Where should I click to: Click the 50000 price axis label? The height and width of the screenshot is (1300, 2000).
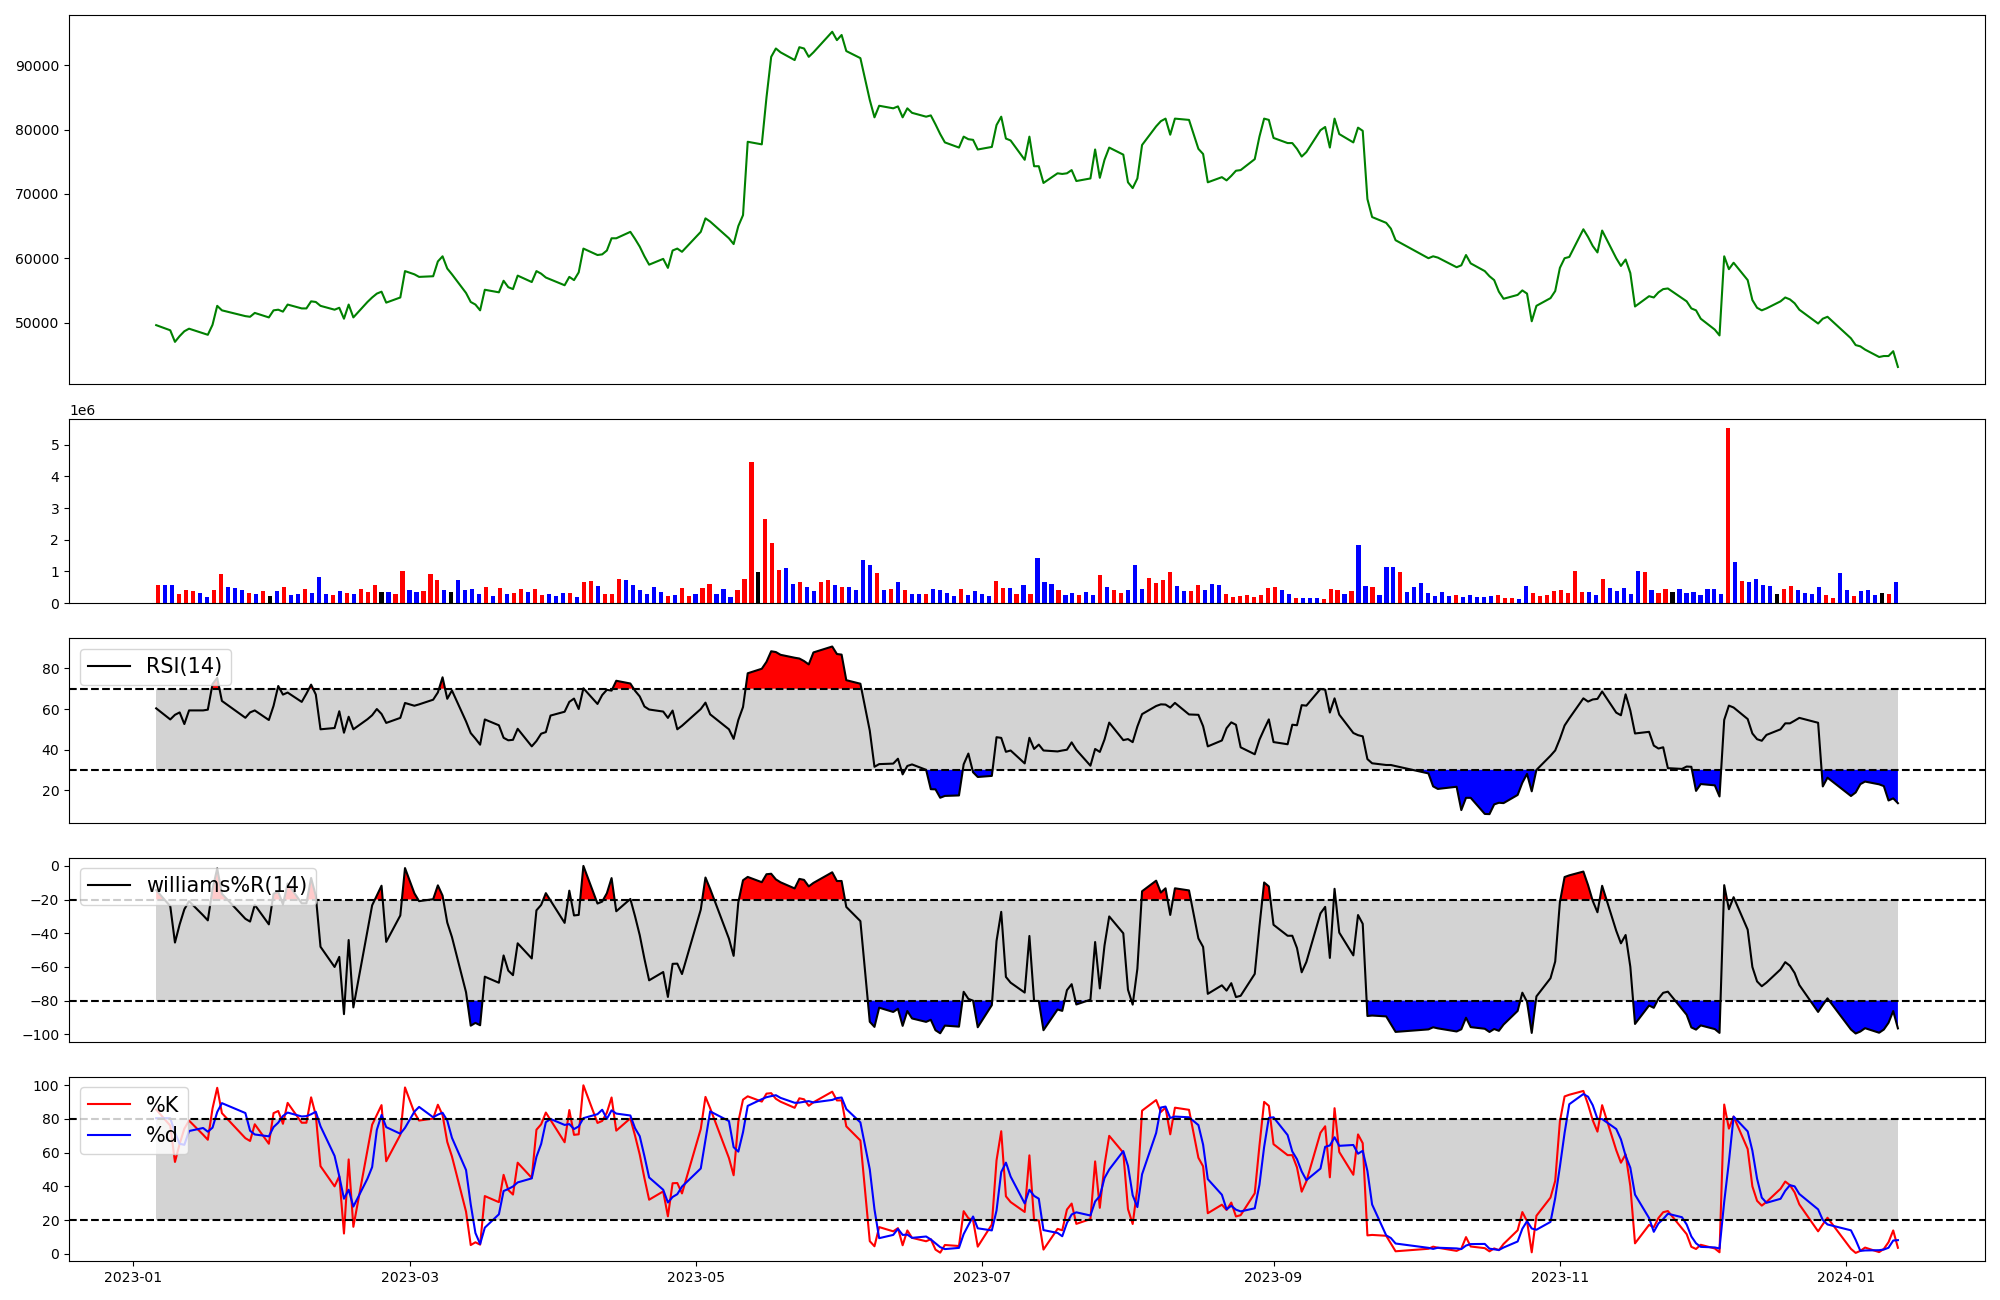click(38, 323)
